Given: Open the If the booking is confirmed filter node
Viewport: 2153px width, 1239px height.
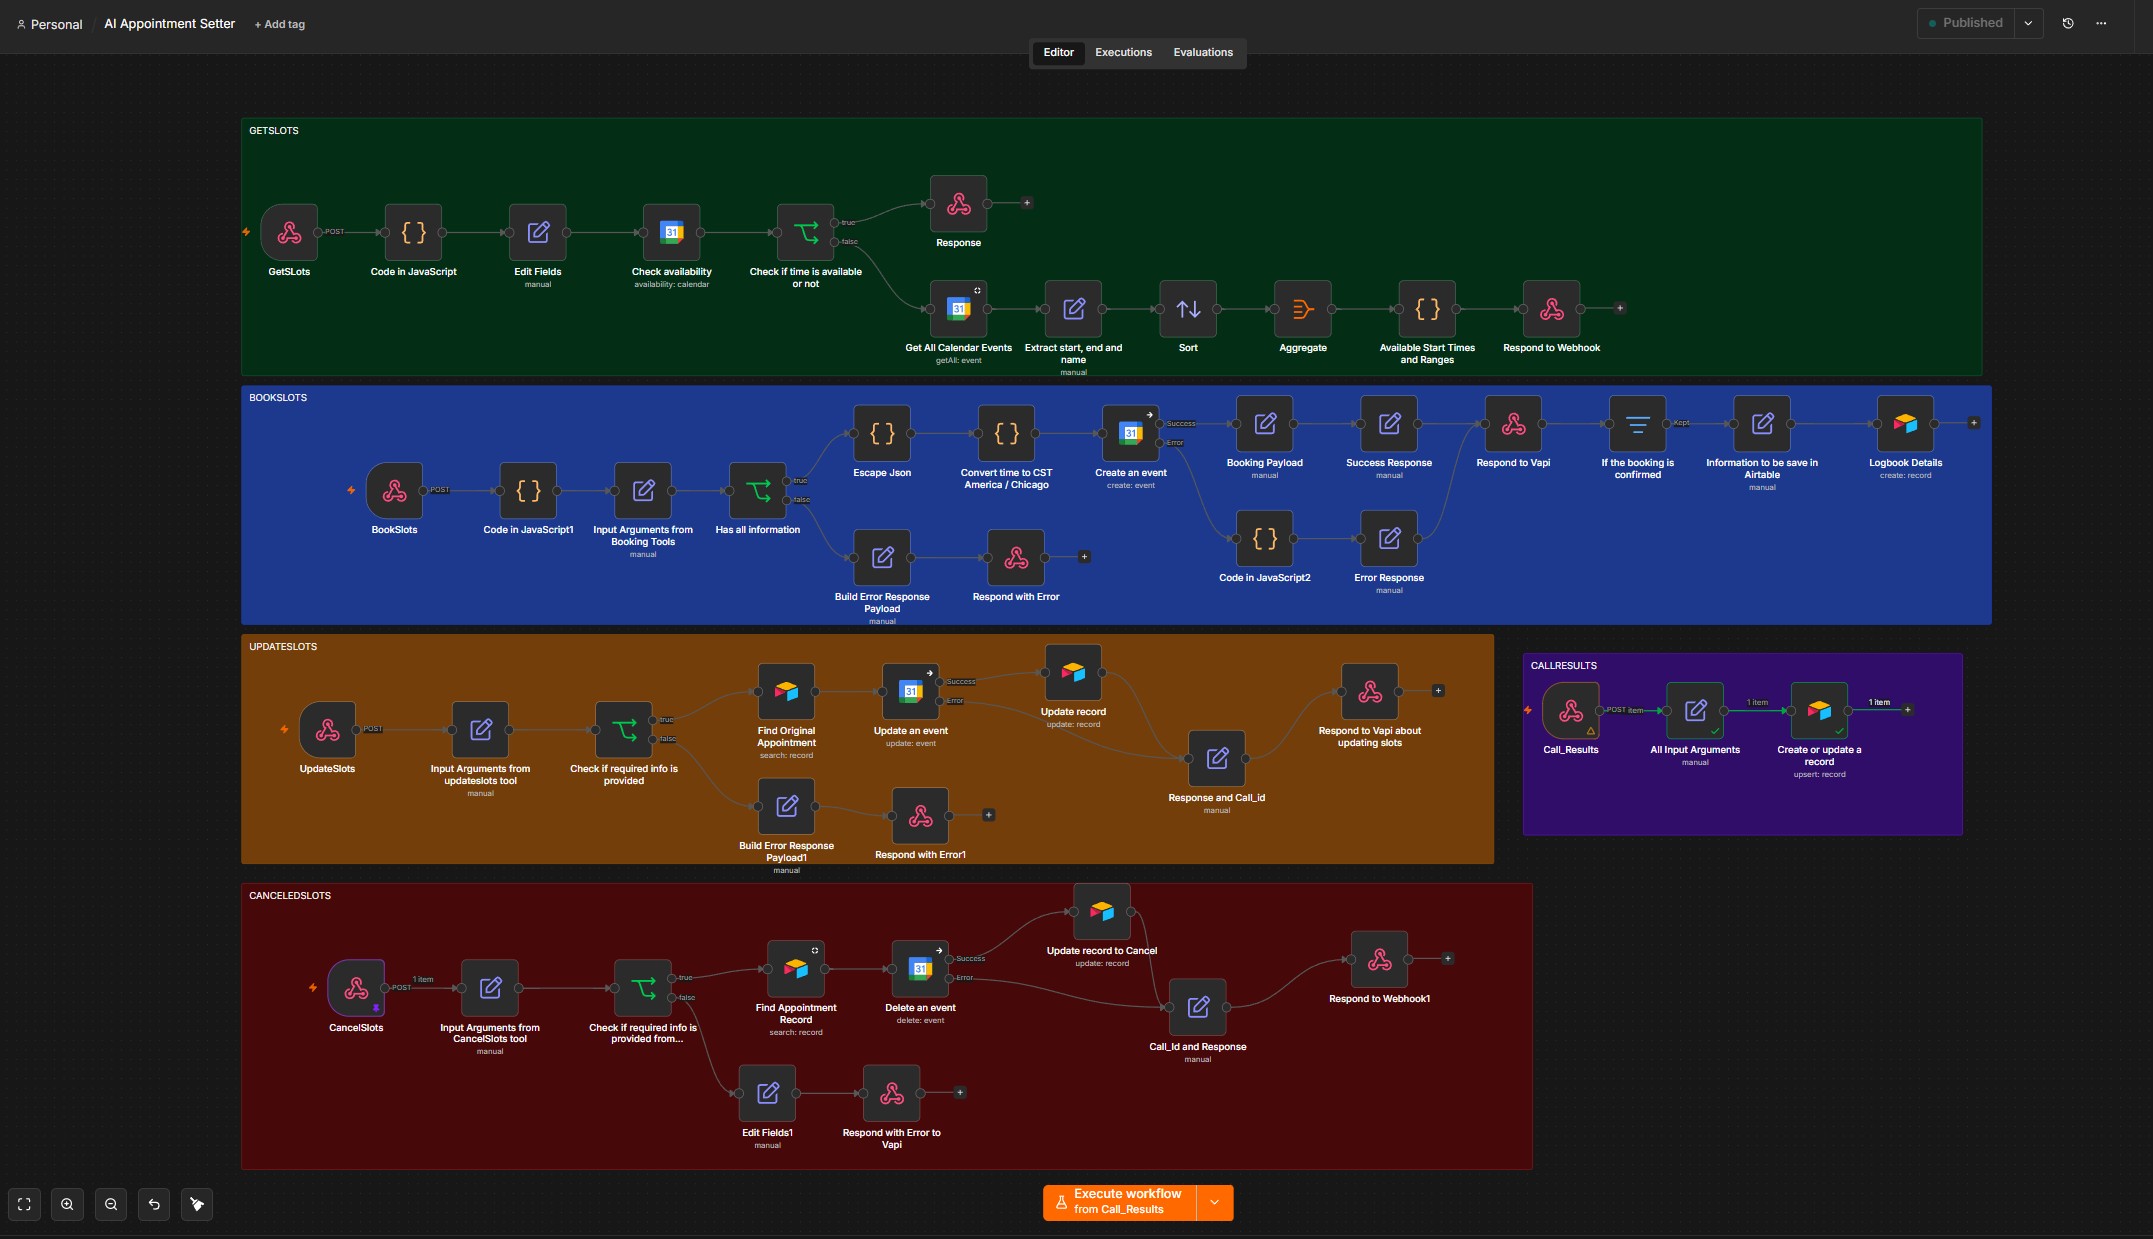Looking at the screenshot, I should [x=1638, y=424].
